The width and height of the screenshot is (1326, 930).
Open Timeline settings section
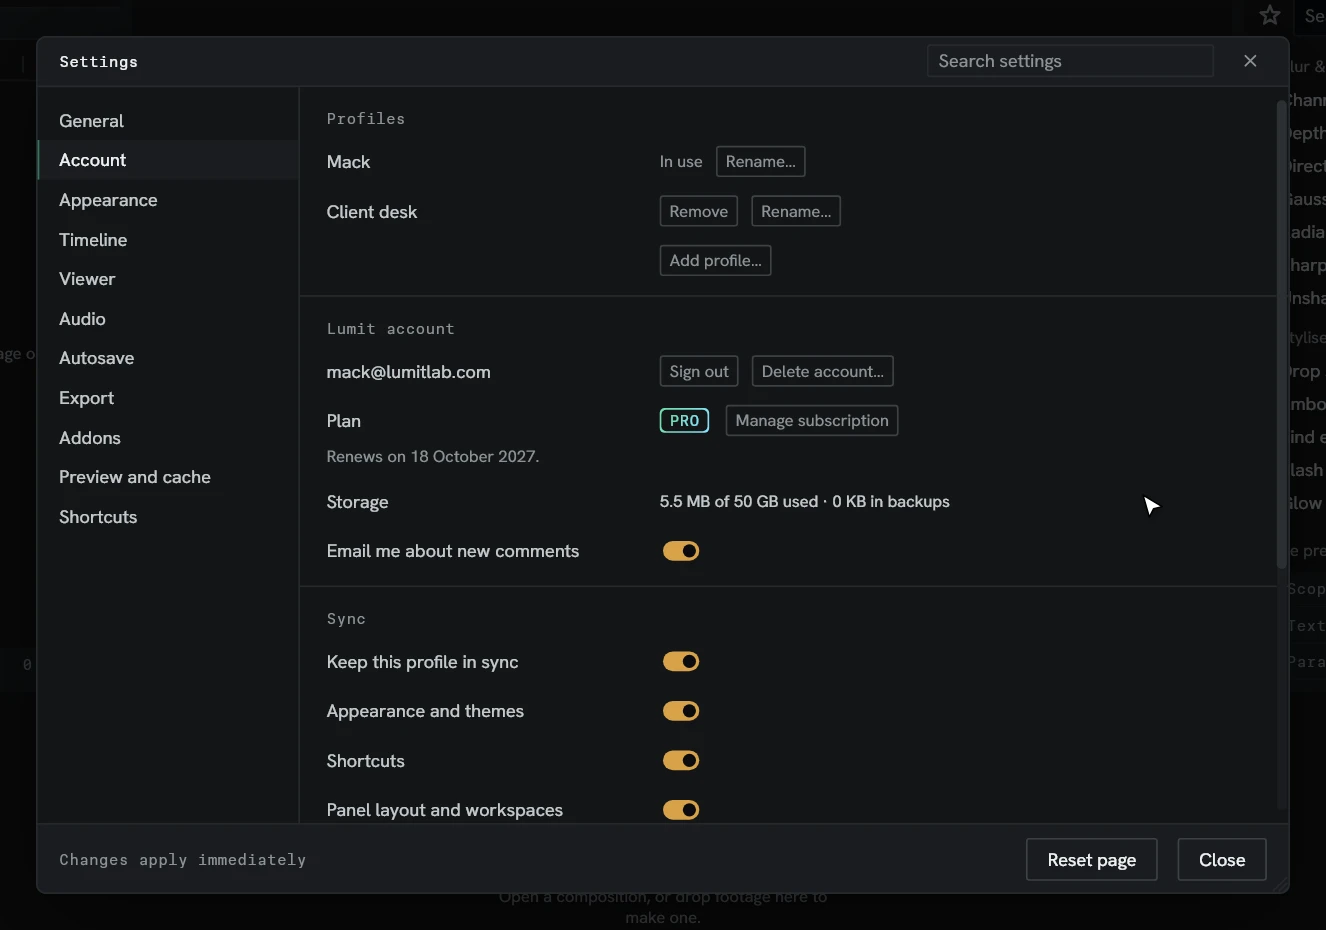(x=168, y=240)
